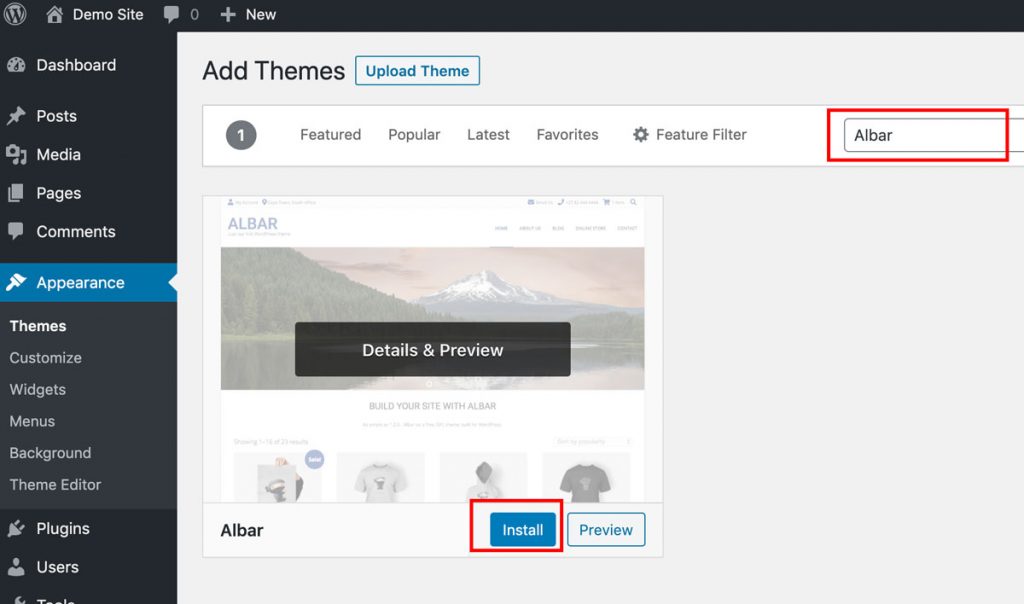Click the plus New icon
Screen dimensions: 1024x604
coord(228,15)
